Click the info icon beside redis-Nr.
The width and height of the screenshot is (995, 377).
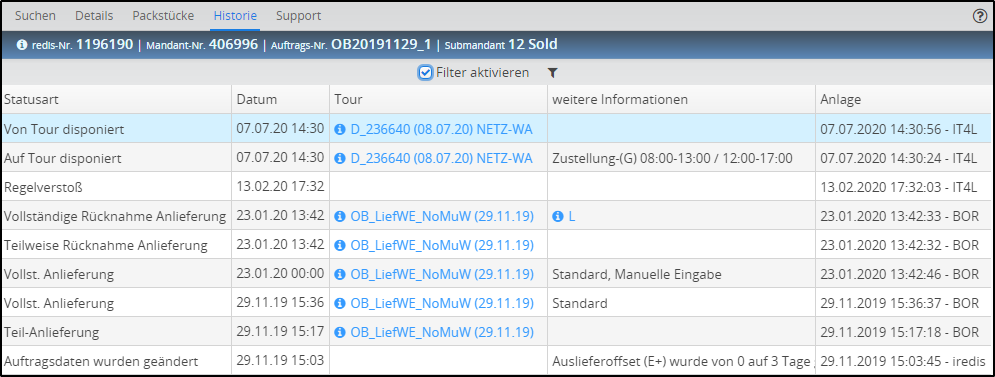22,45
